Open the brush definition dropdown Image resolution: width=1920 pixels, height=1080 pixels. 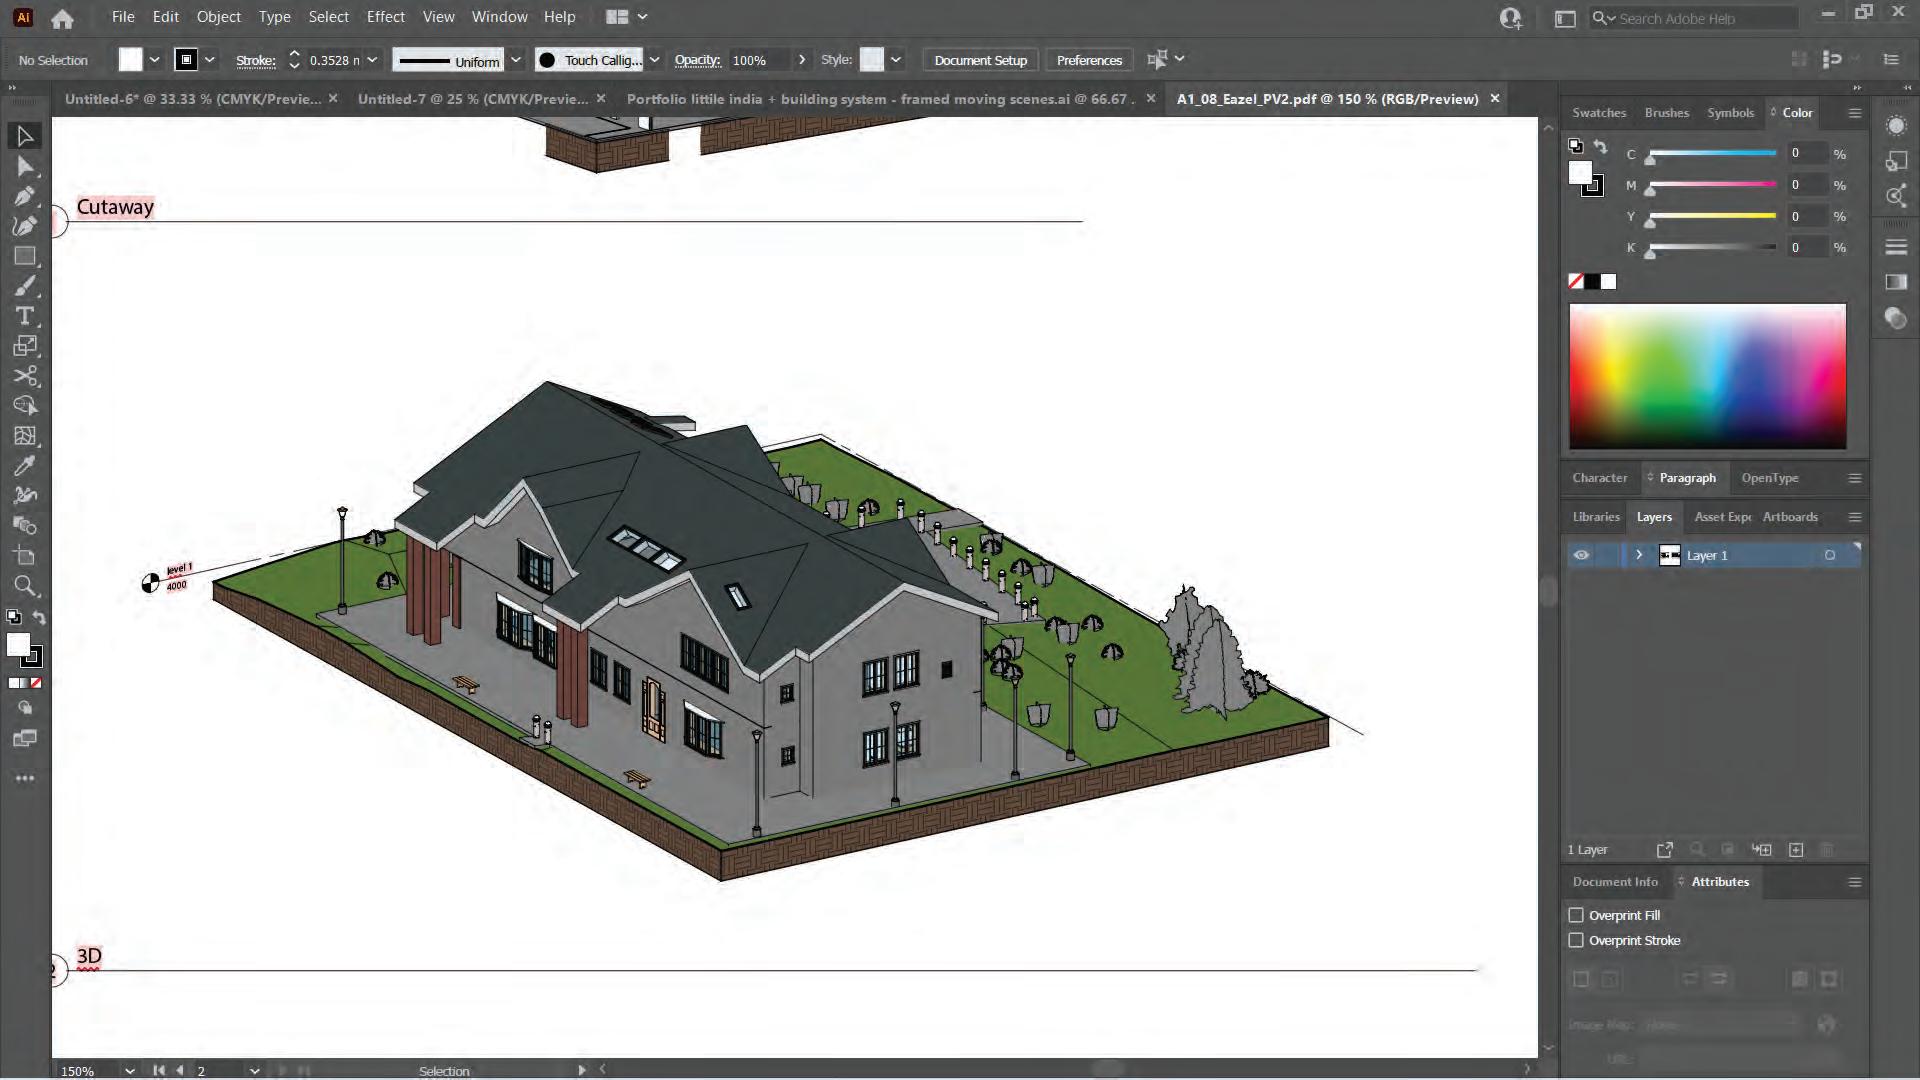coord(654,60)
